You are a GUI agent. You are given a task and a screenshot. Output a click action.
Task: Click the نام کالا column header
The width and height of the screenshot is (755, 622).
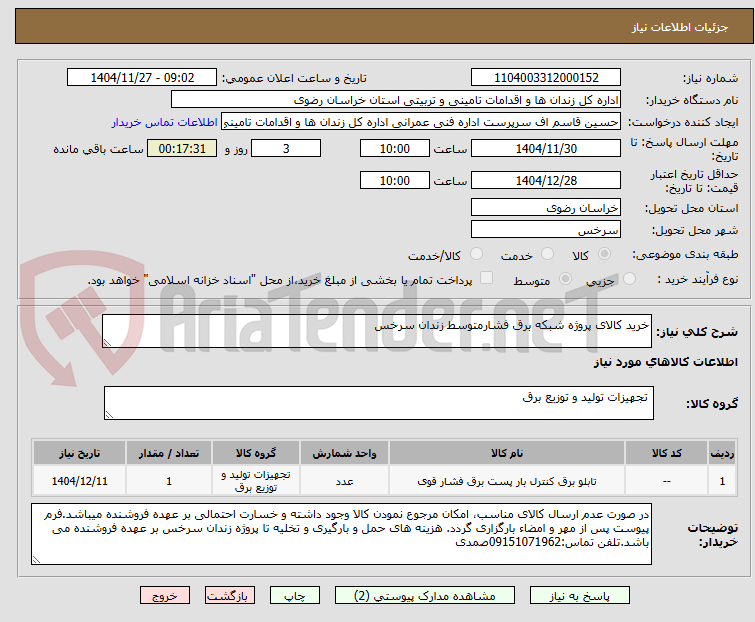(x=507, y=453)
